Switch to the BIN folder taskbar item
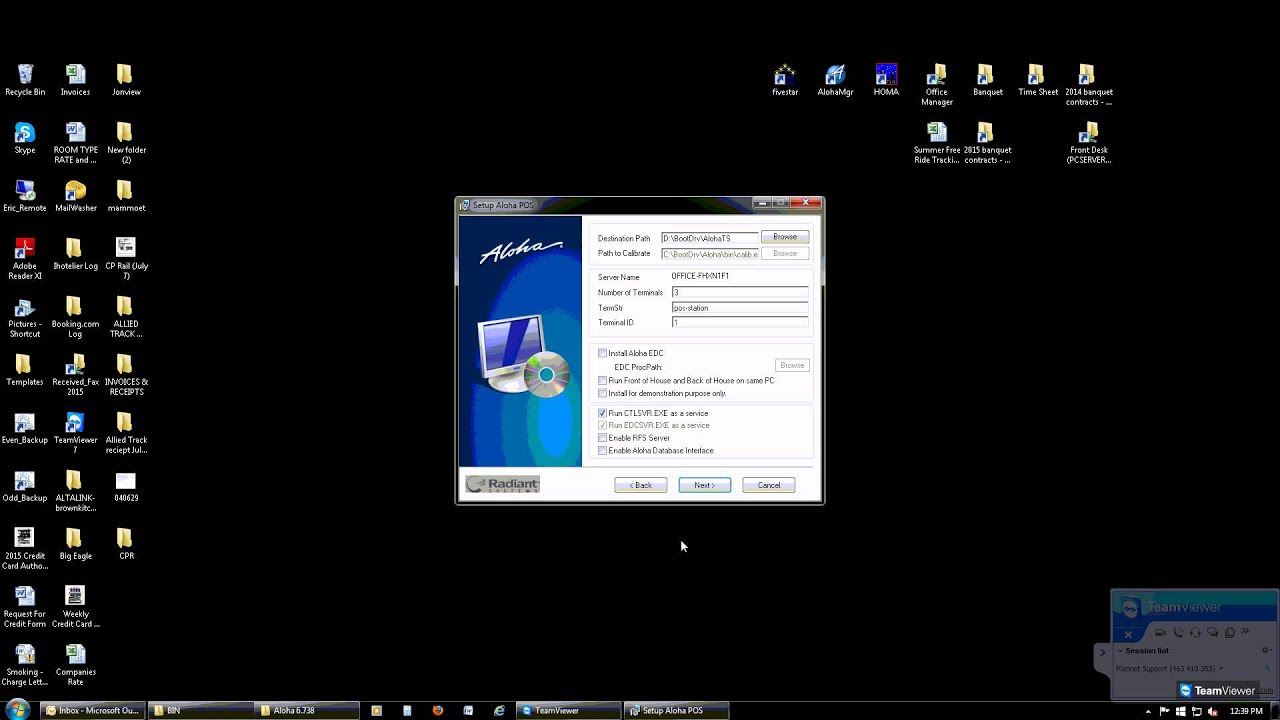Viewport: 1280px width, 720px height. pos(200,710)
